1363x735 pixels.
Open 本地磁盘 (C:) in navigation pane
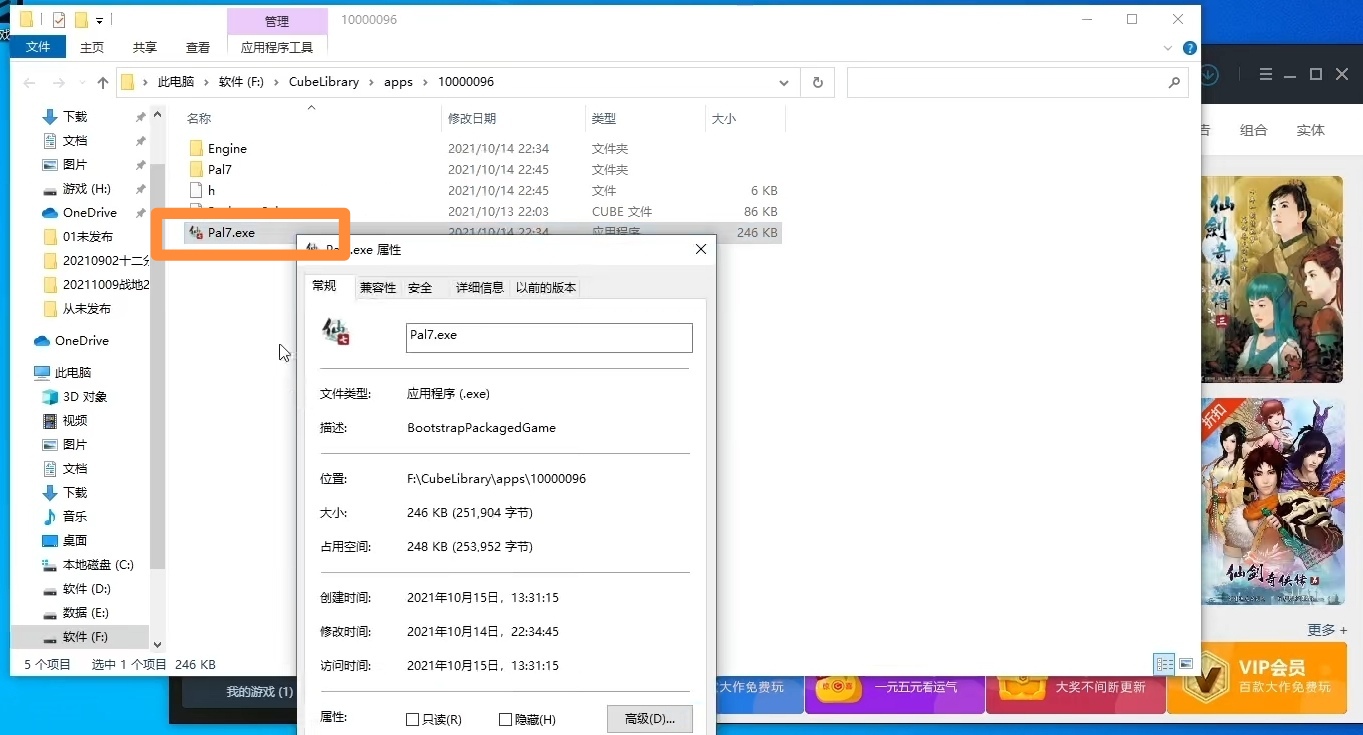click(x=98, y=564)
